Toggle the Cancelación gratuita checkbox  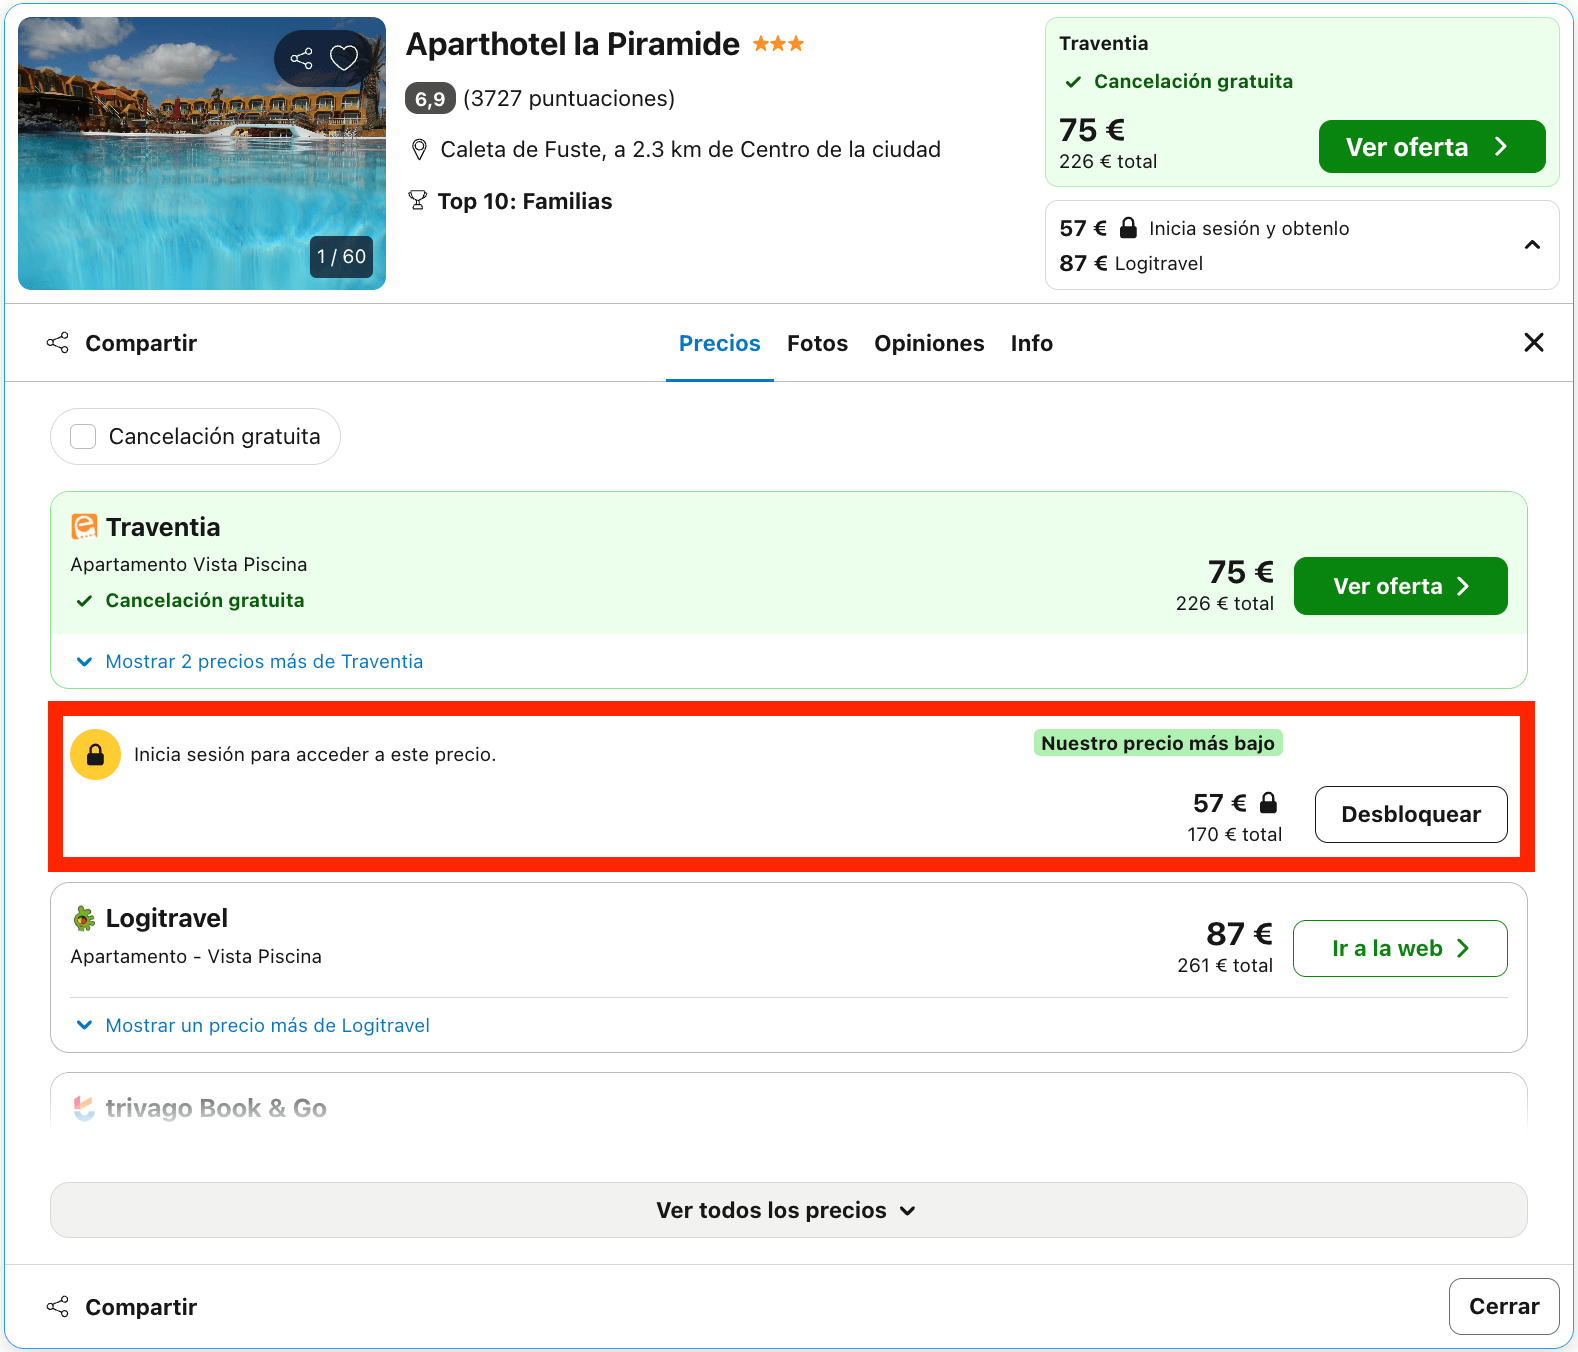(83, 436)
